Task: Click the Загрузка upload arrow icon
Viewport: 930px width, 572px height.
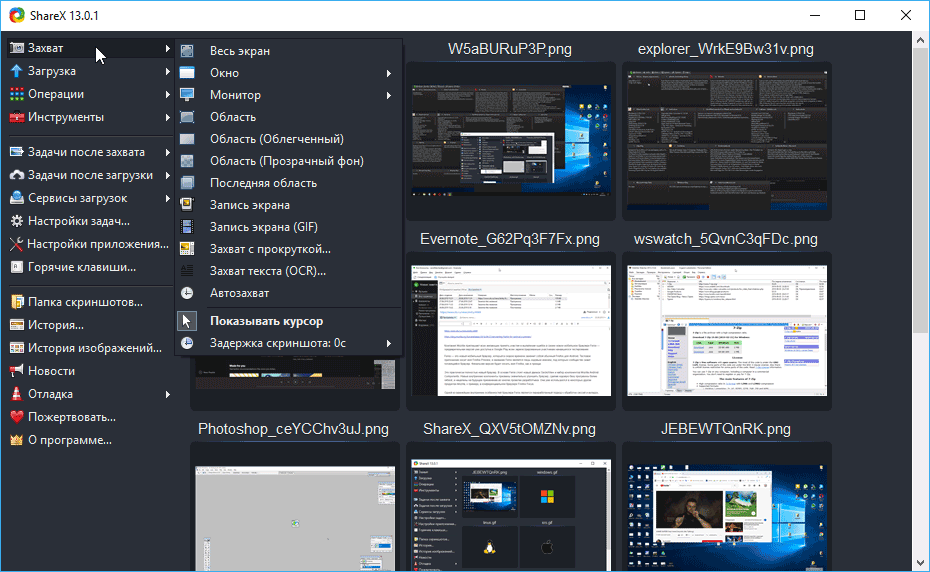Action: [x=17, y=71]
